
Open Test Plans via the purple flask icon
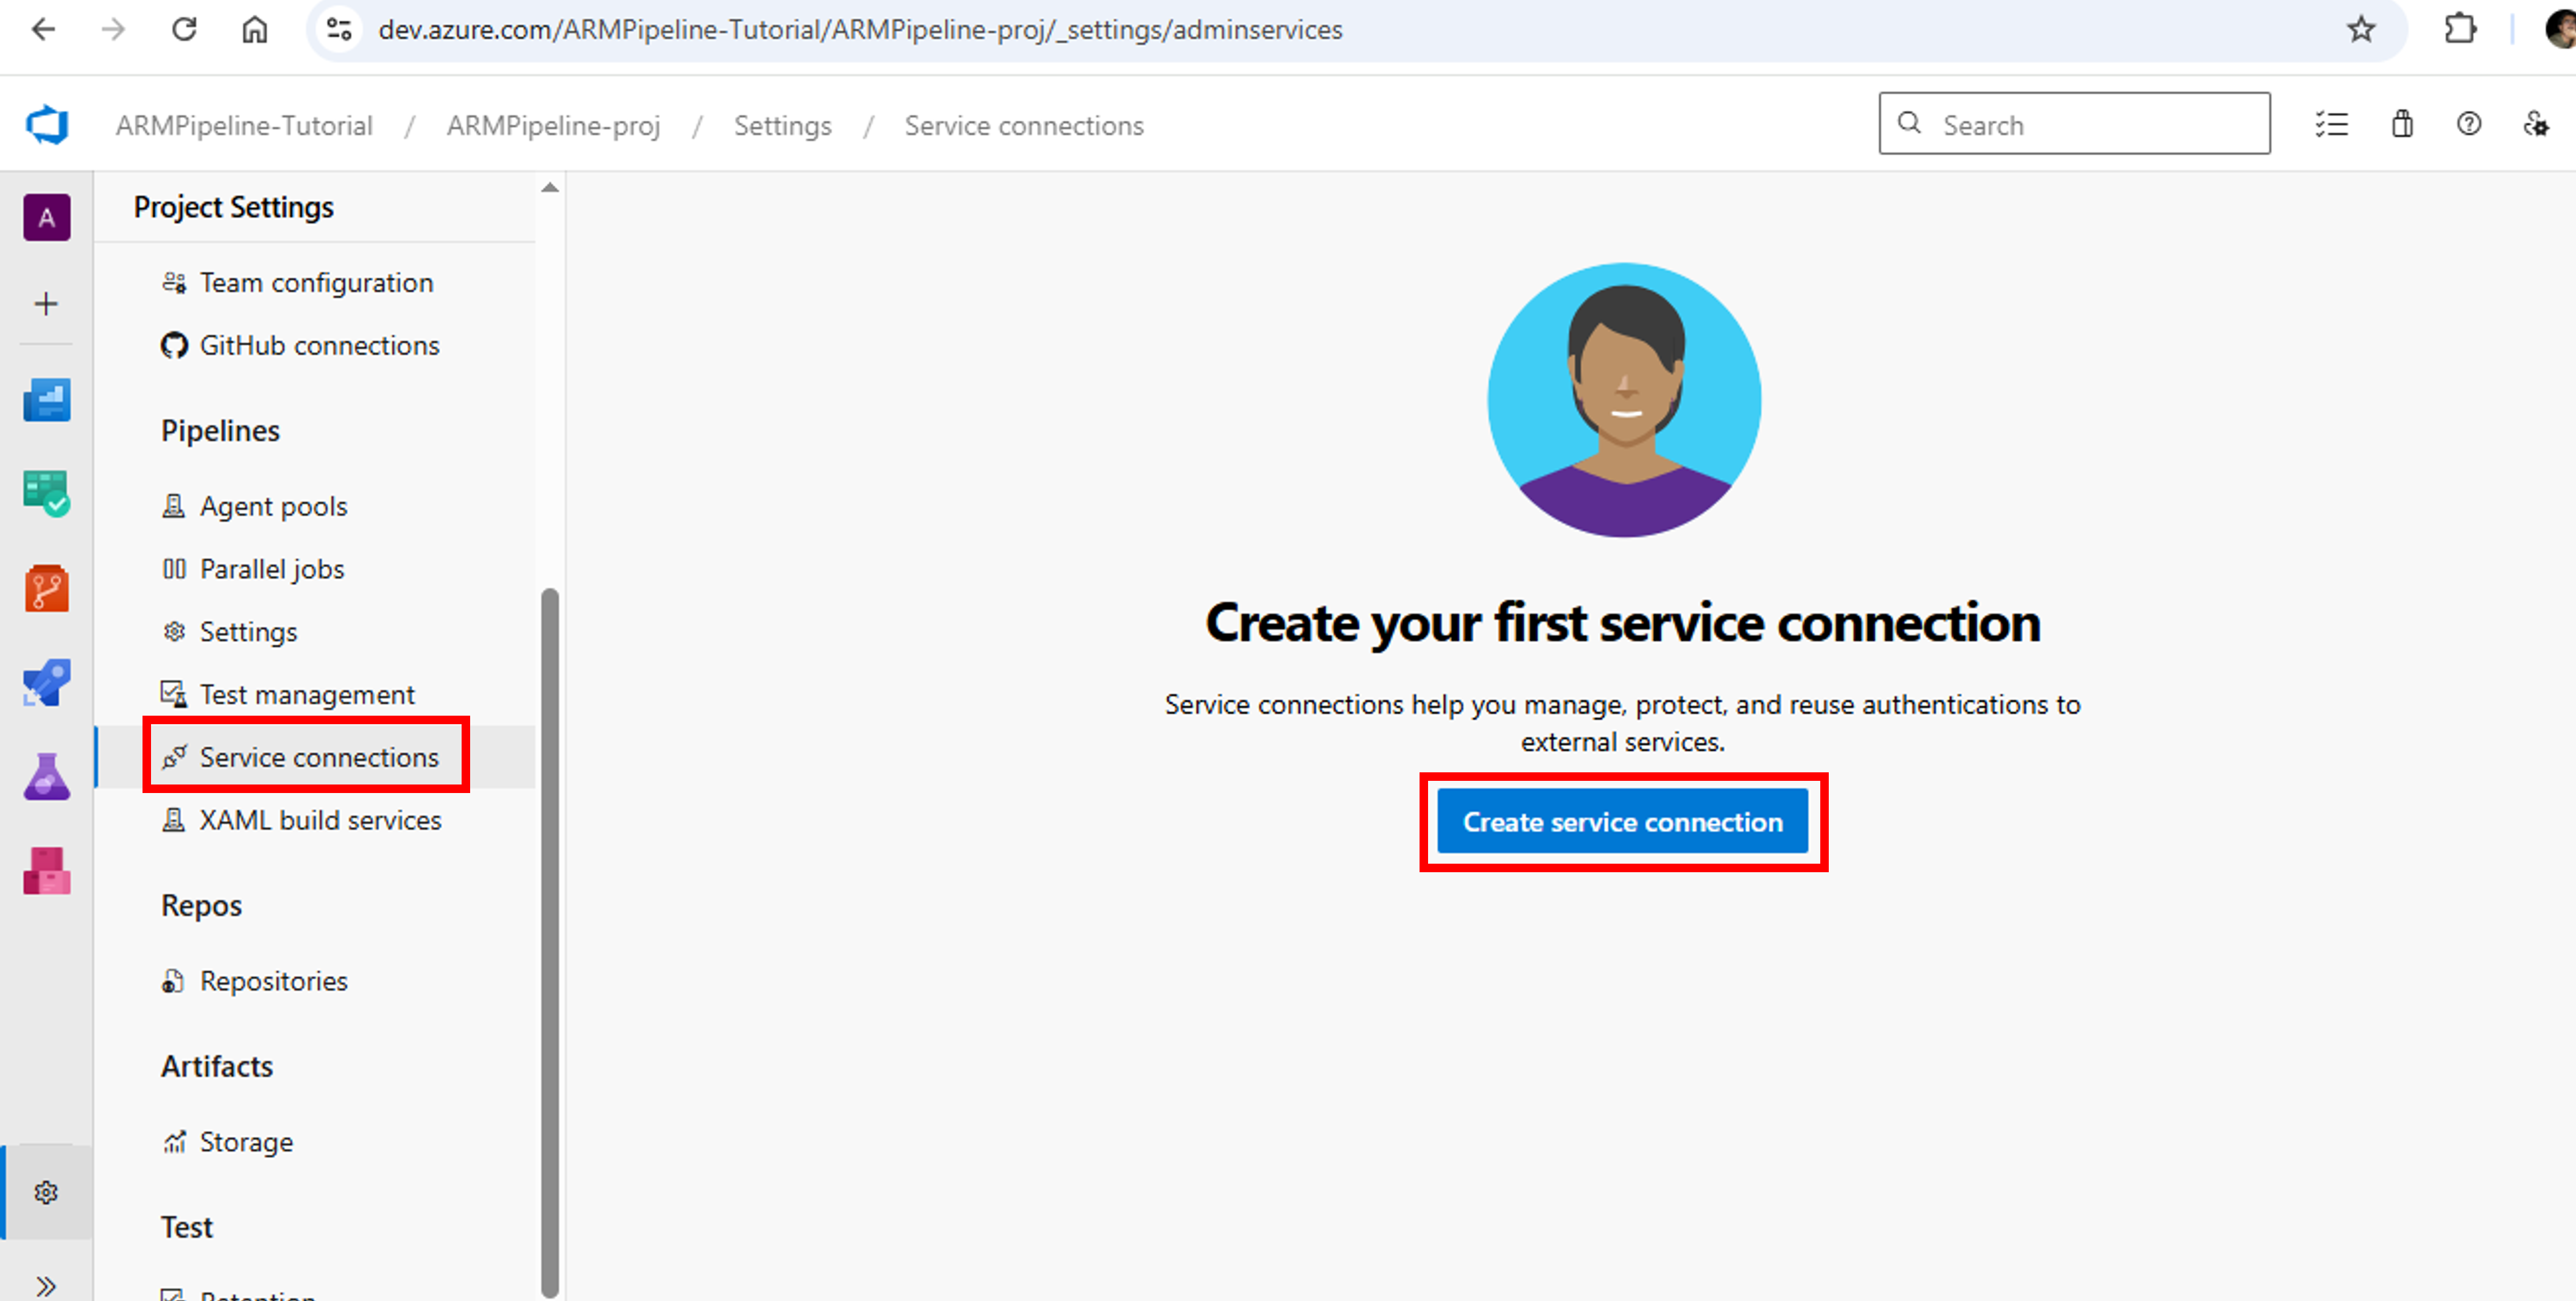click(46, 776)
